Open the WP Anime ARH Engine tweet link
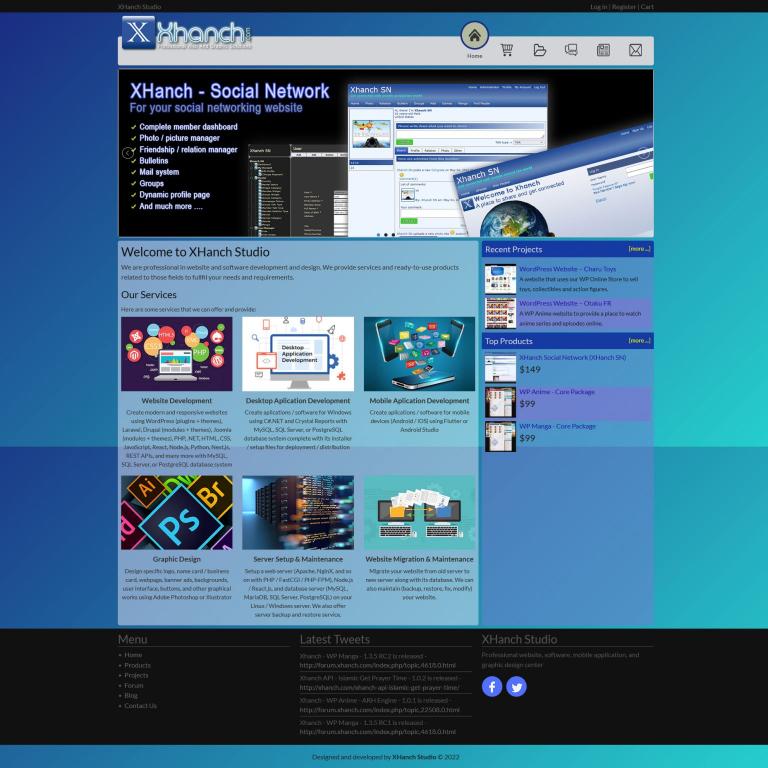Image resolution: width=768 pixels, height=768 pixels. [x=380, y=710]
